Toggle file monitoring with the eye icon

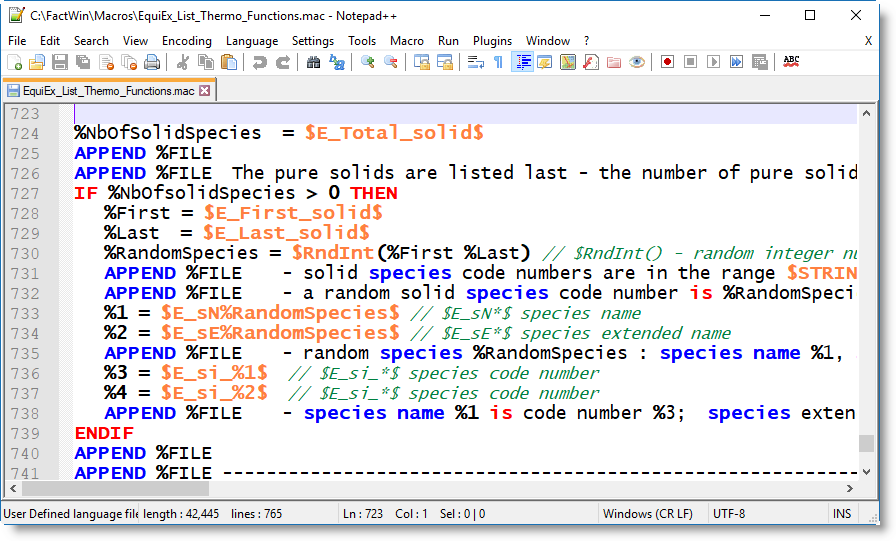[637, 62]
